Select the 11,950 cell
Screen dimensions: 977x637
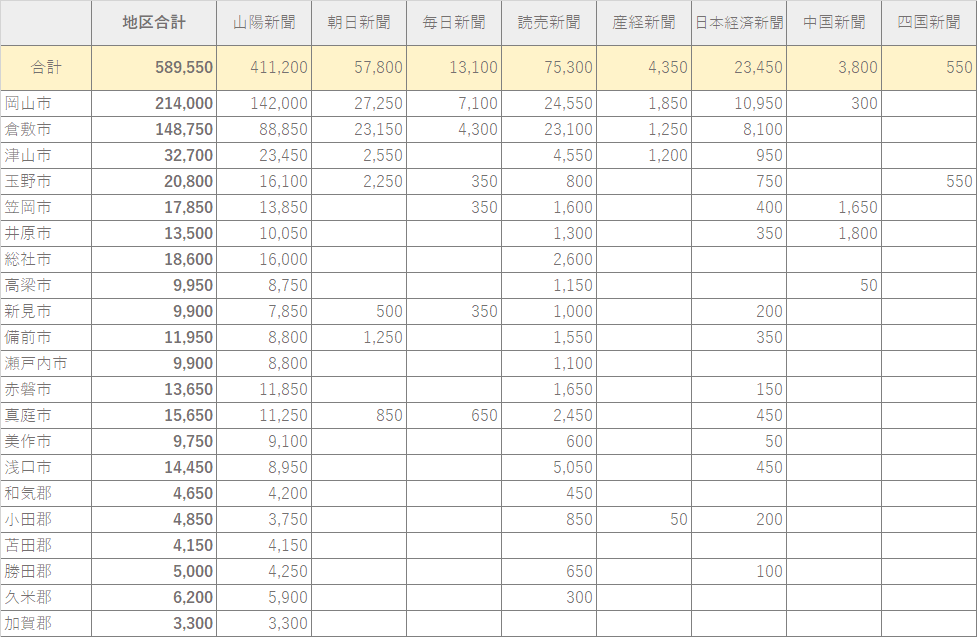click(154, 337)
